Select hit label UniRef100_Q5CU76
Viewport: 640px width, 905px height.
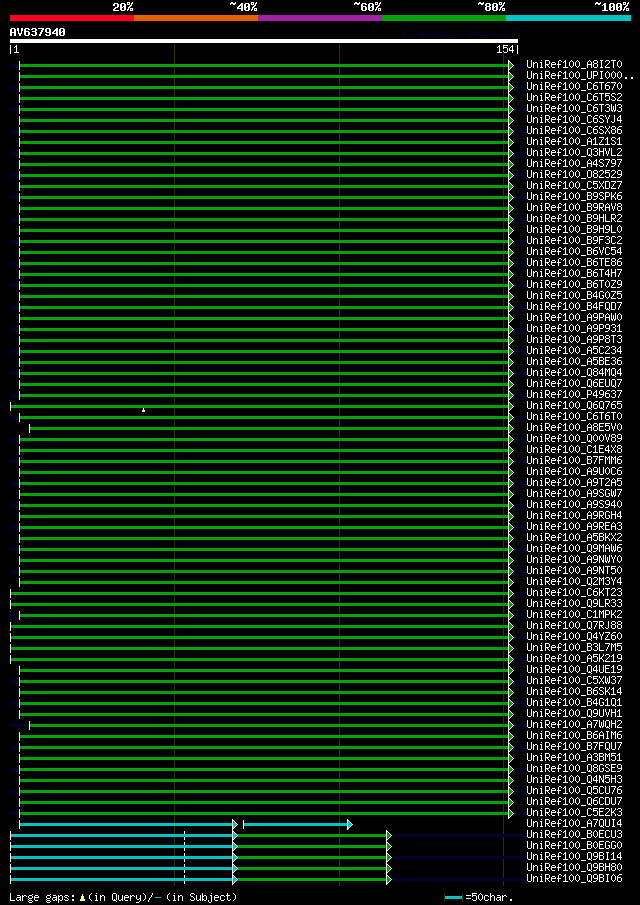click(574, 791)
